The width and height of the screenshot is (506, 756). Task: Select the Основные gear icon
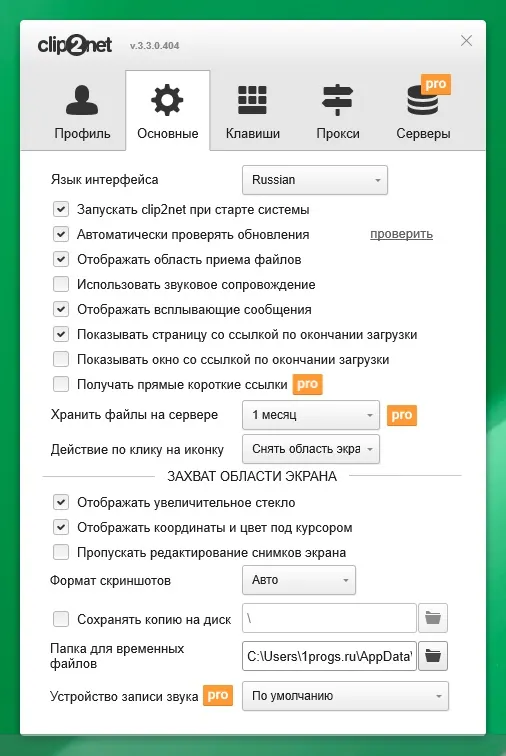coord(167,100)
